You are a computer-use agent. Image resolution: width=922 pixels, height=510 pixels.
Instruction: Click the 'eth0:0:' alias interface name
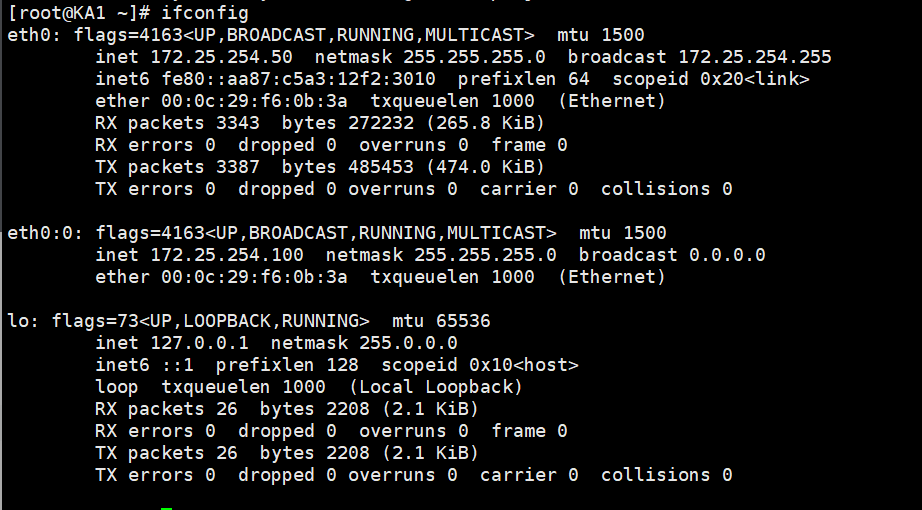pos(45,233)
